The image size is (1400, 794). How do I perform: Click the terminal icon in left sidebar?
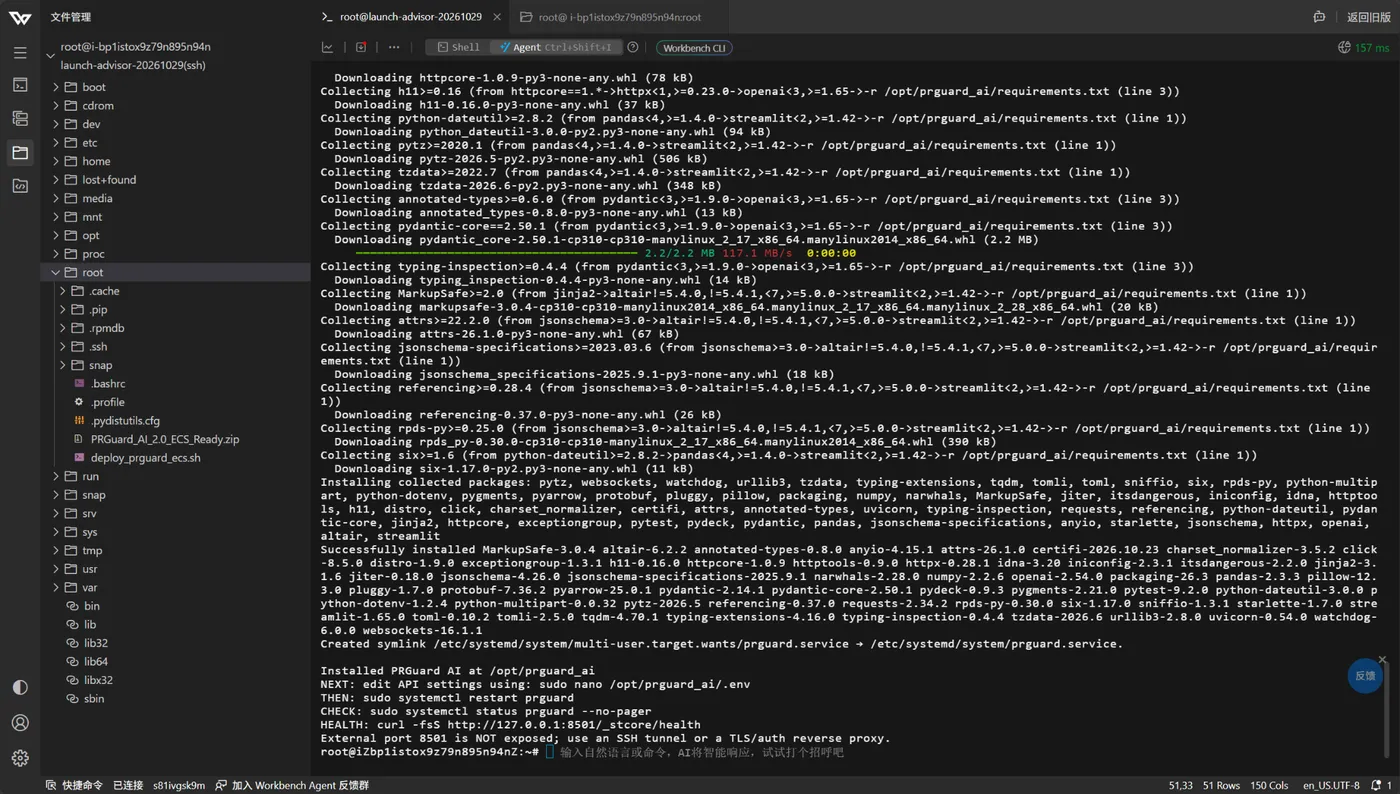[x=20, y=85]
